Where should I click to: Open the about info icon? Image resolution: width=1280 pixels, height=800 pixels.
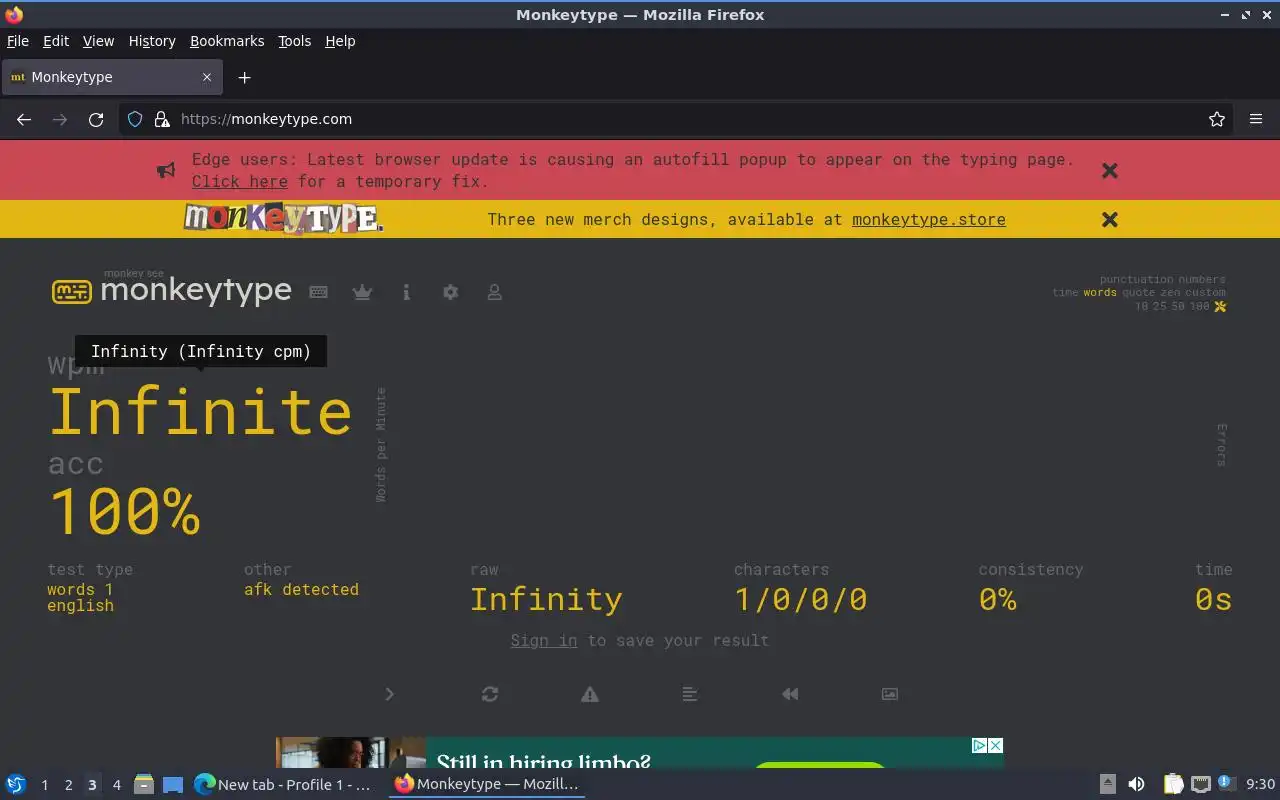[406, 292]
